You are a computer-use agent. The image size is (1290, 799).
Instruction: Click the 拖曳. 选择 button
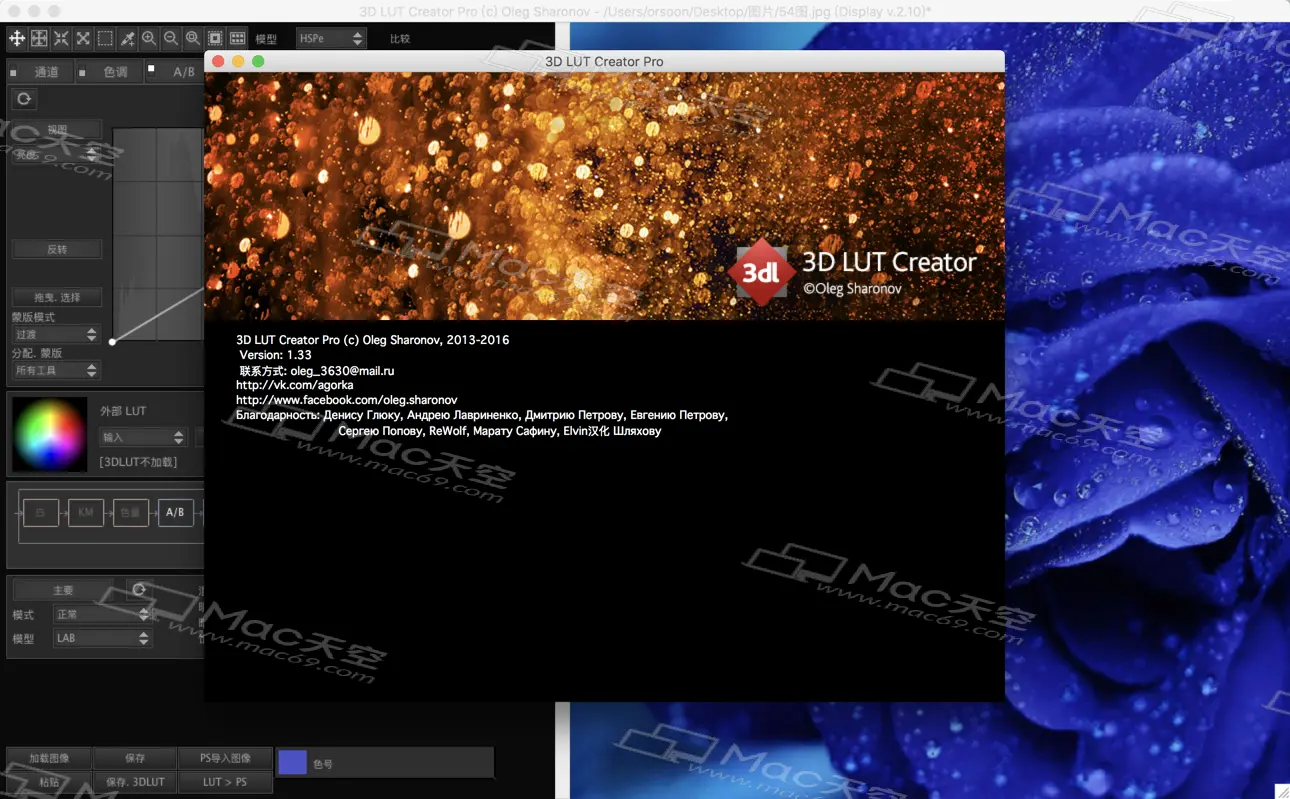click(x=57, y=297)
